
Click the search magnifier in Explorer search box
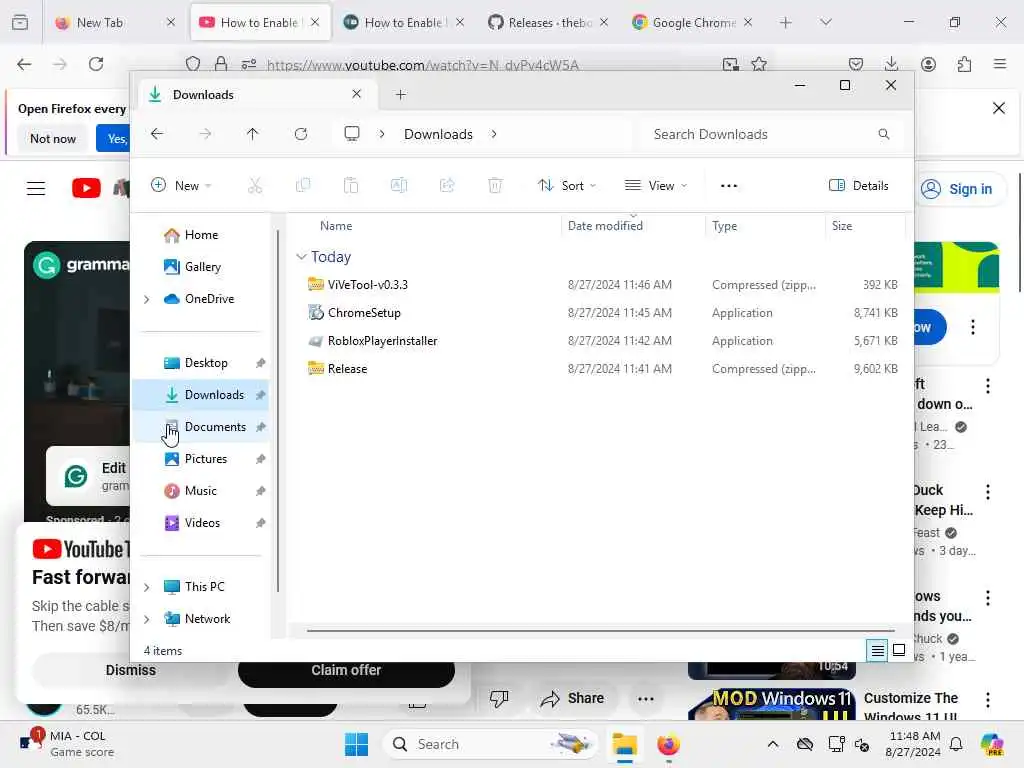(x=884, y=134)
